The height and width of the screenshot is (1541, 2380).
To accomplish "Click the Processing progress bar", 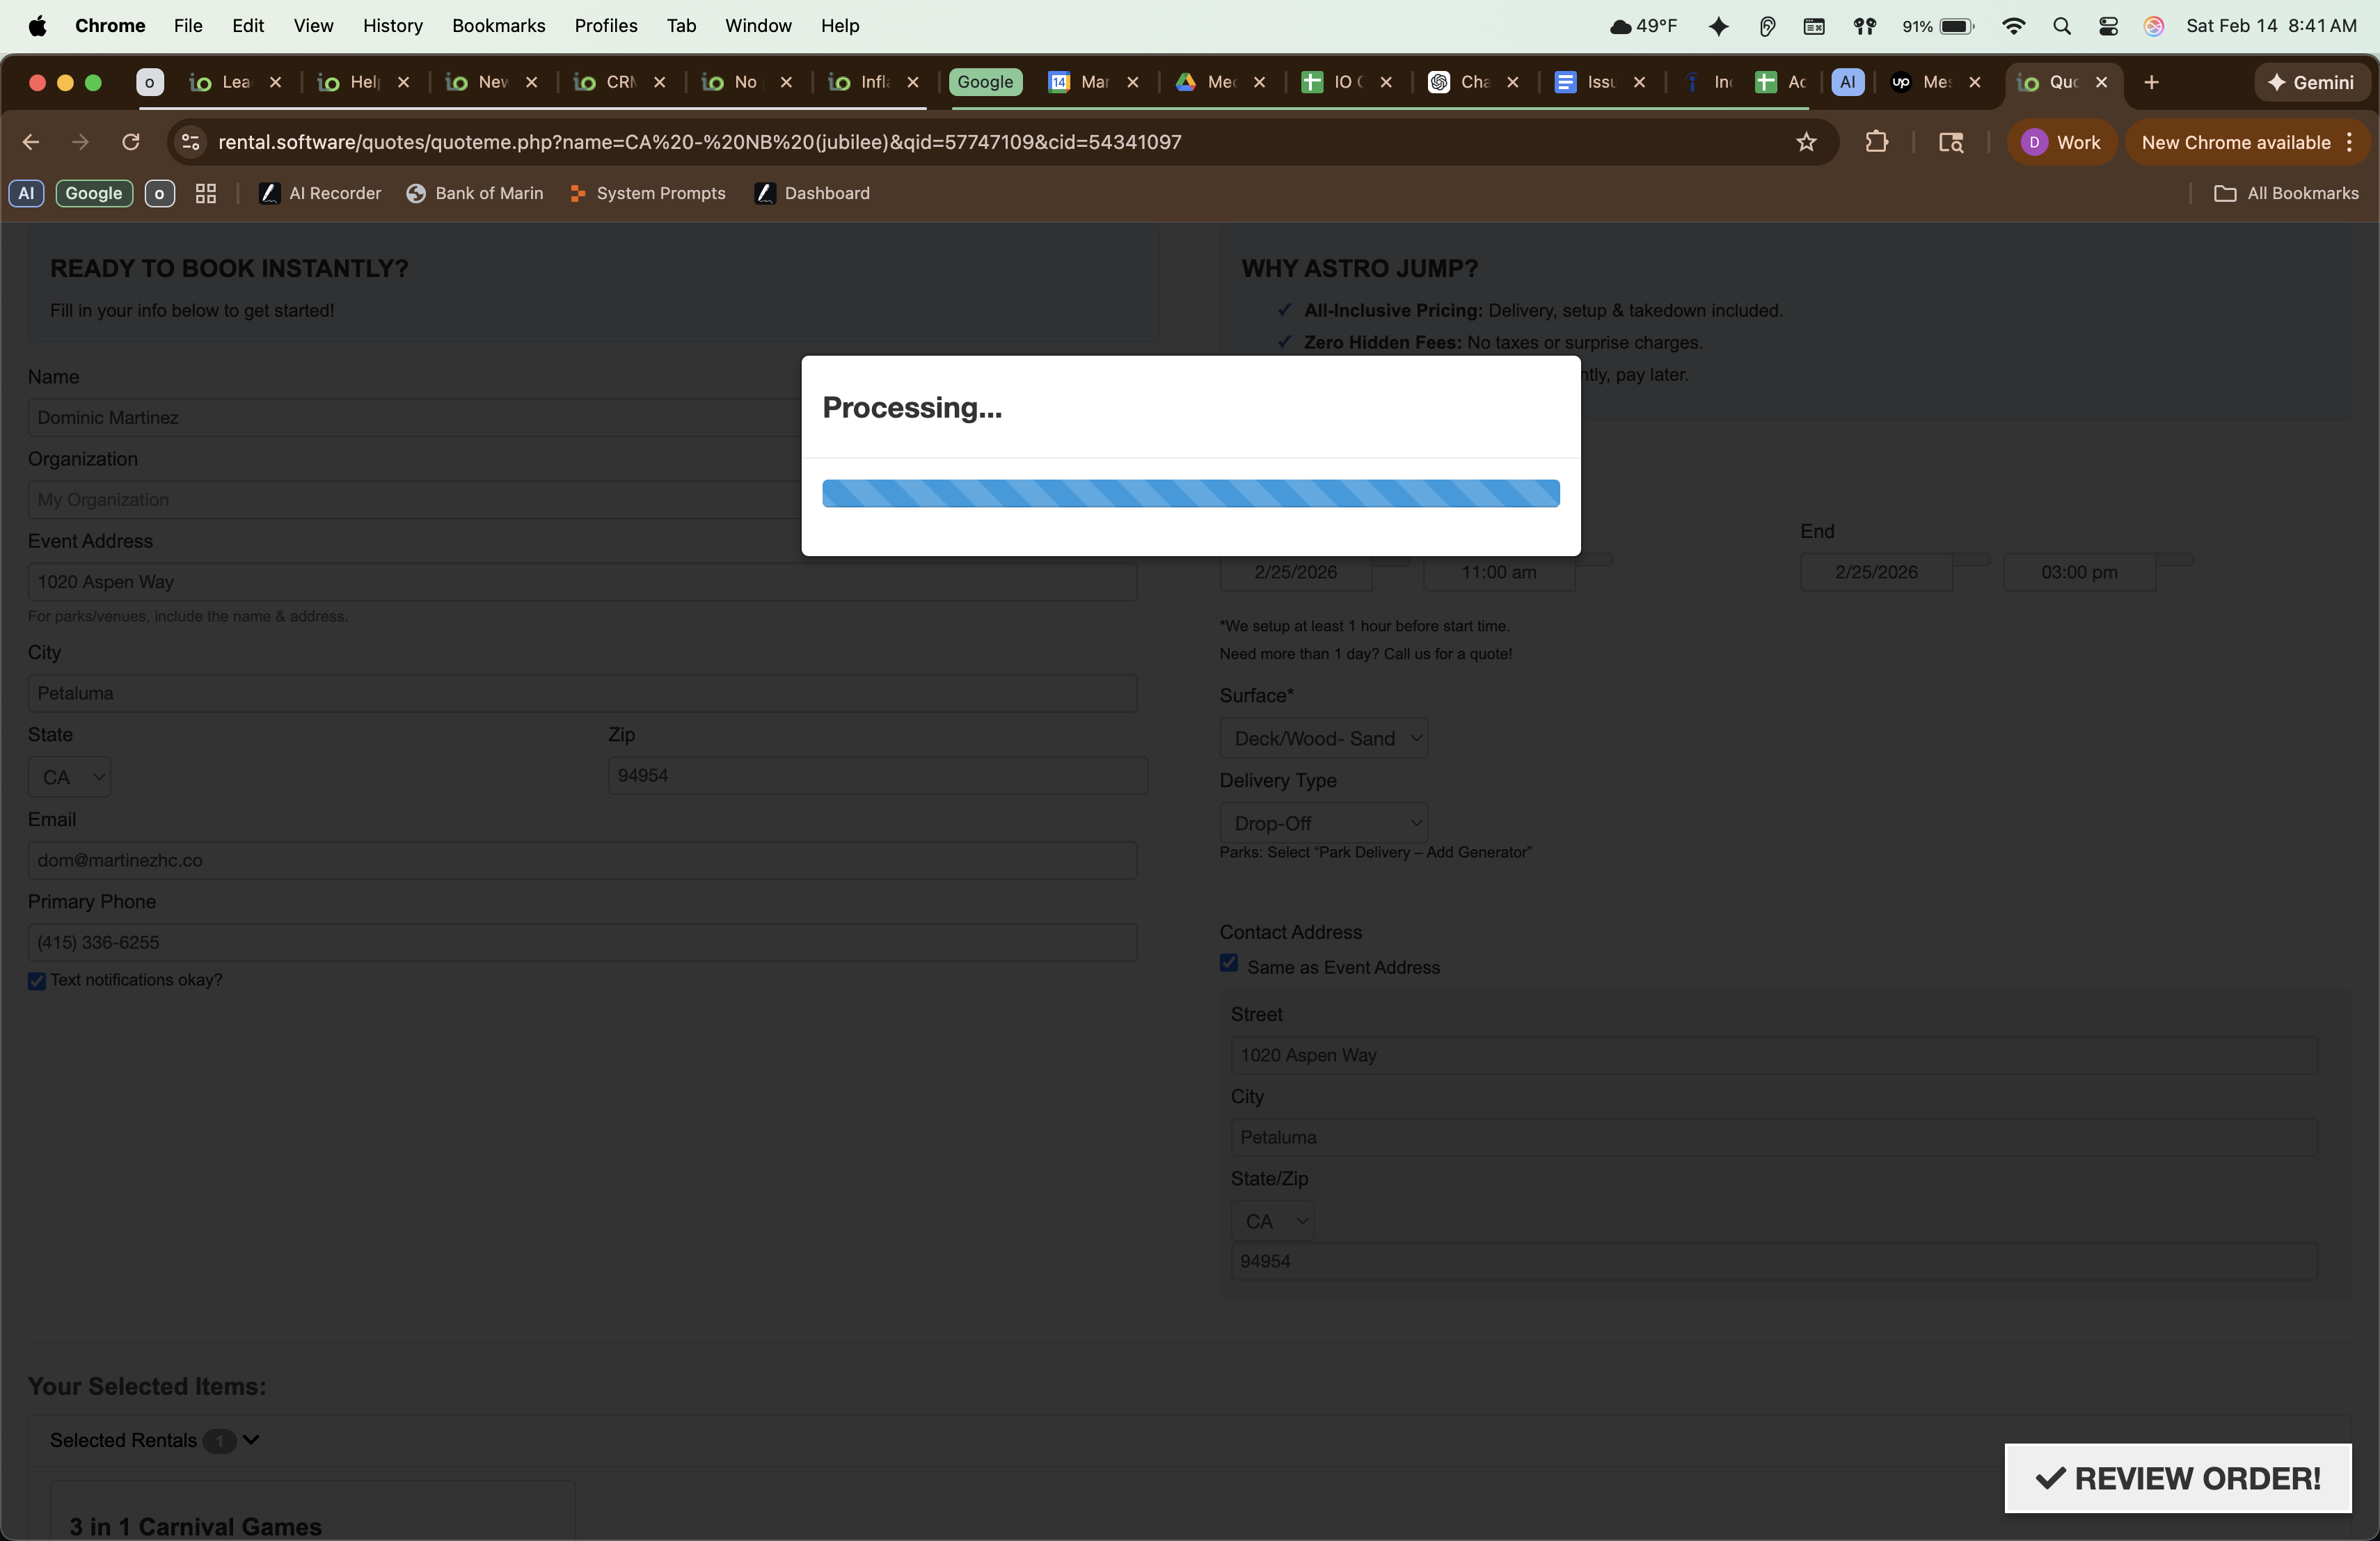I will 1190,493.
